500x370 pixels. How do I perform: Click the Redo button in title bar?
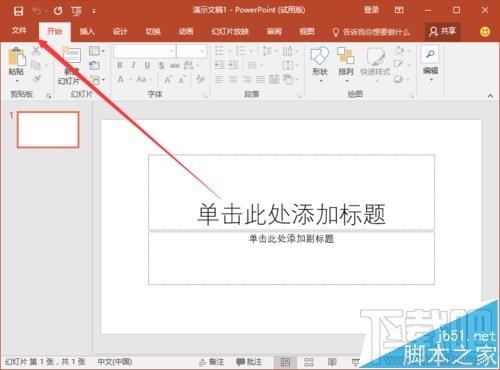coord(58,11)
